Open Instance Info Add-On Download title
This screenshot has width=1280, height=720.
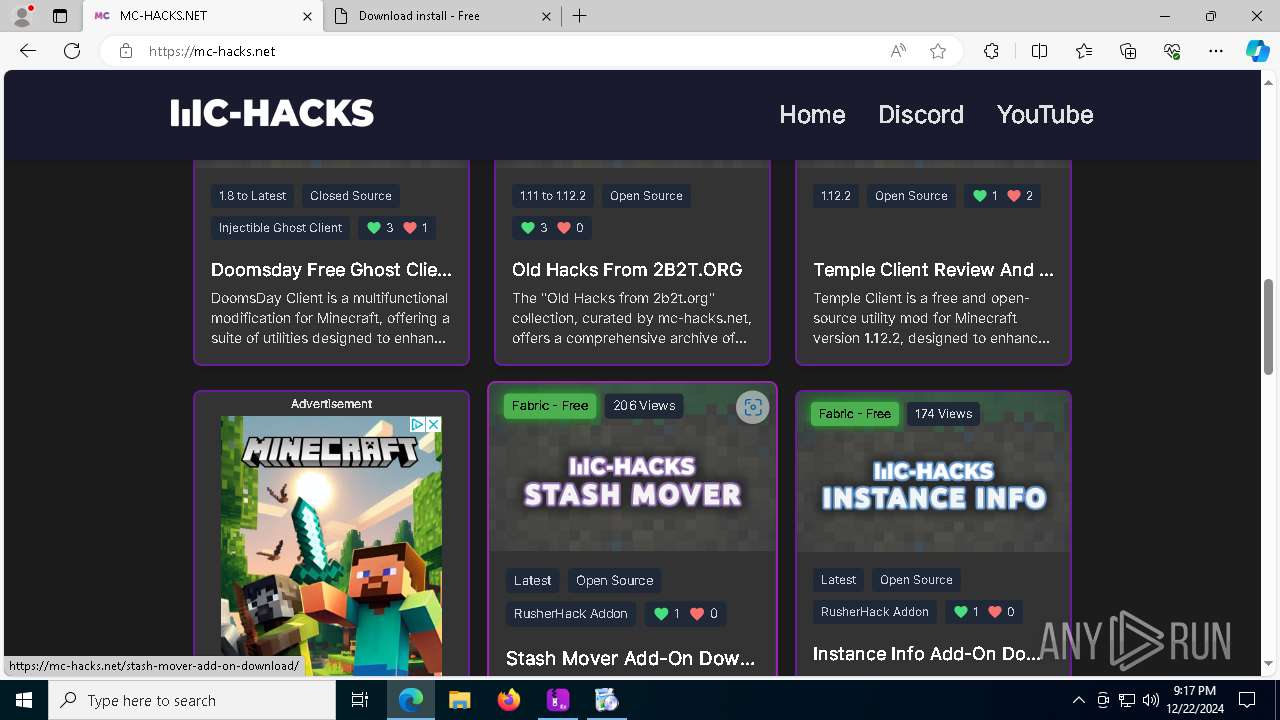click(x=927, y=654)
